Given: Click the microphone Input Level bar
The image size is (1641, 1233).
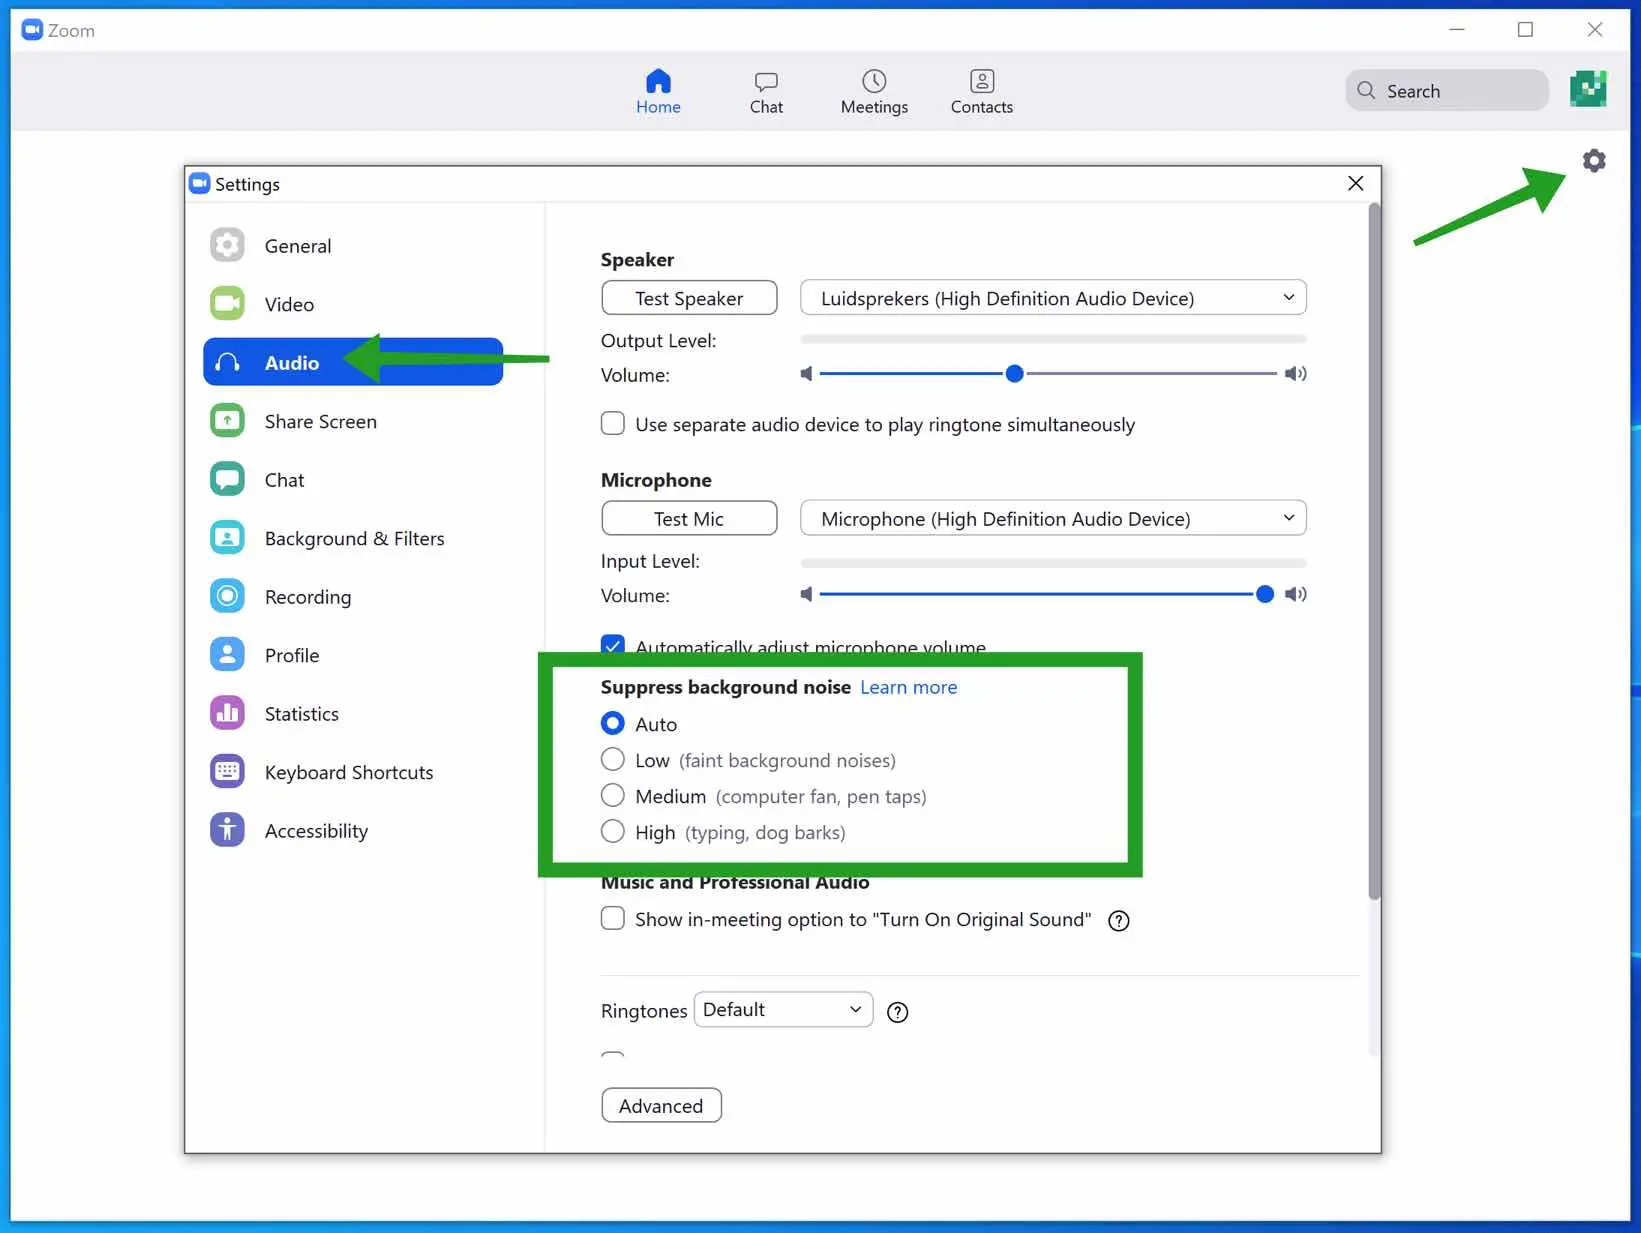Looking at the screenshot, I should click(x=1053, y=563).
